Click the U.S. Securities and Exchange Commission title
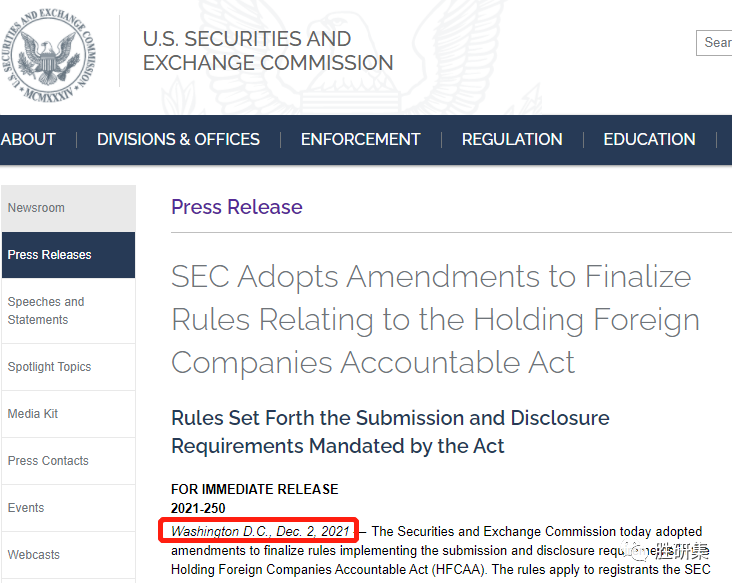The image size is (732, 583). [267, 51]
